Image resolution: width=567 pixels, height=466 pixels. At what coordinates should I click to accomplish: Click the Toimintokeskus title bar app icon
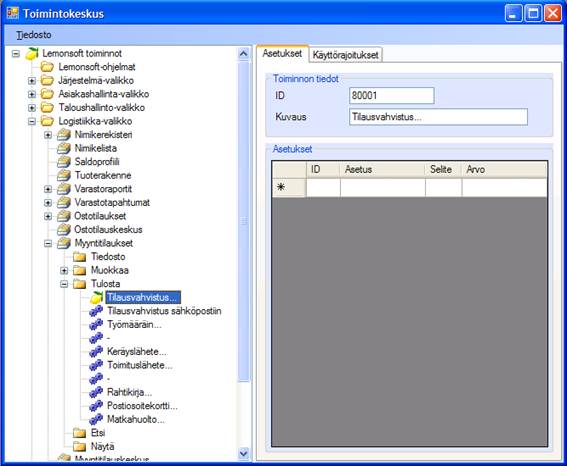tap(12, 13)
